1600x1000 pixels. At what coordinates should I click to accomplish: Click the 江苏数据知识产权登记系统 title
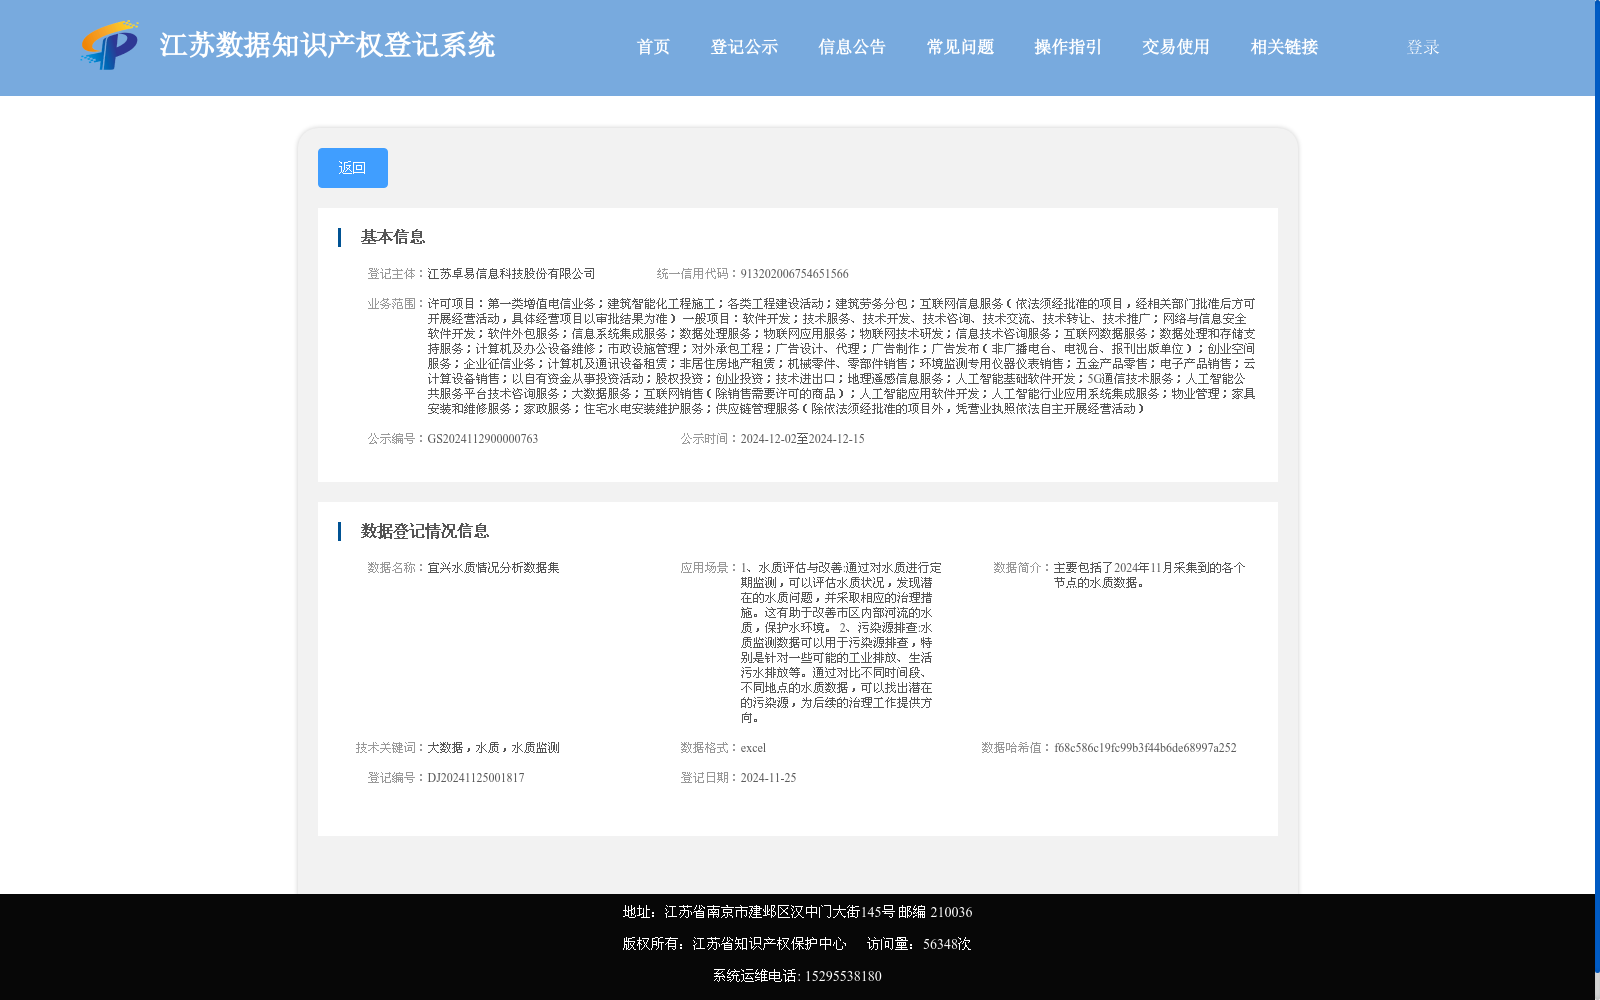(327, 45)
